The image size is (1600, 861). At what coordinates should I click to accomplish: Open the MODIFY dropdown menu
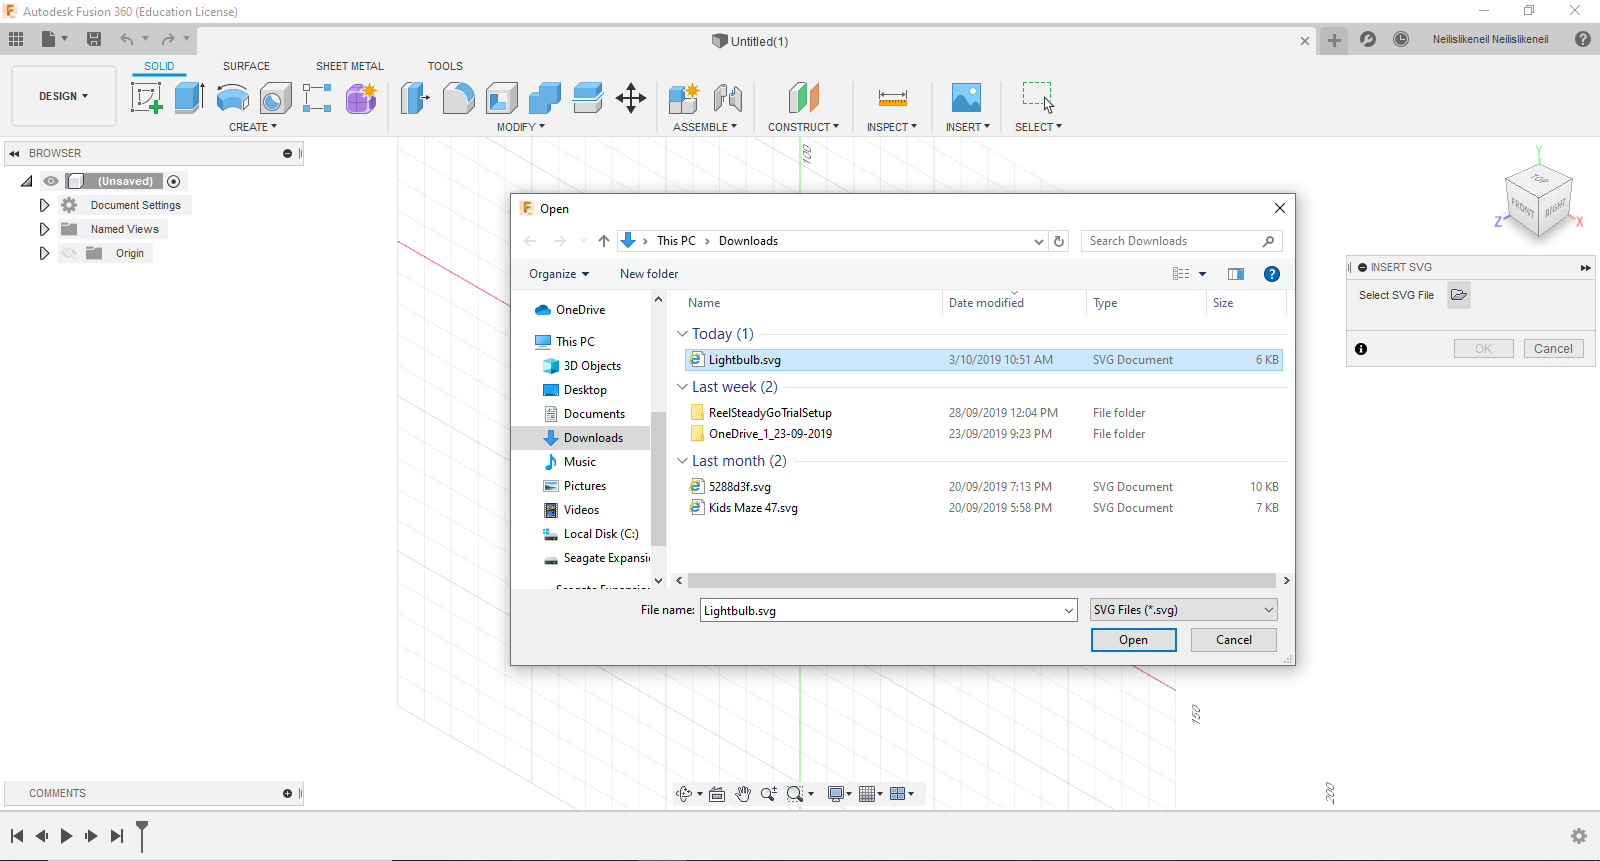pos(521,127)
